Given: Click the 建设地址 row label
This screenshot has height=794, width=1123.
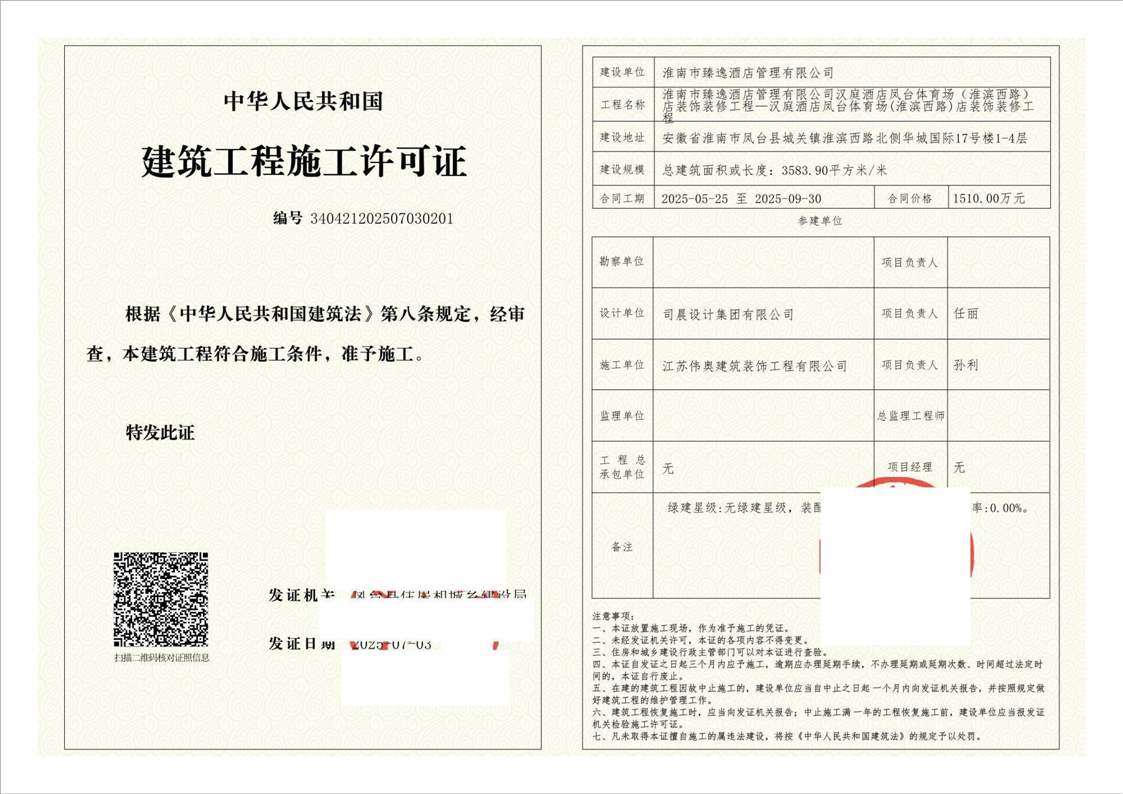Looking at the screenshot, I should click(622, 137).
